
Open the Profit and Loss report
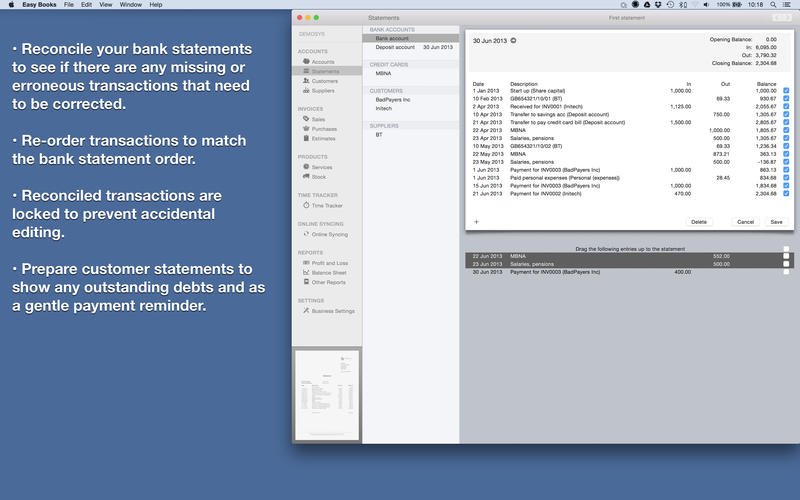pyautogui.click(x=329, y=263)
